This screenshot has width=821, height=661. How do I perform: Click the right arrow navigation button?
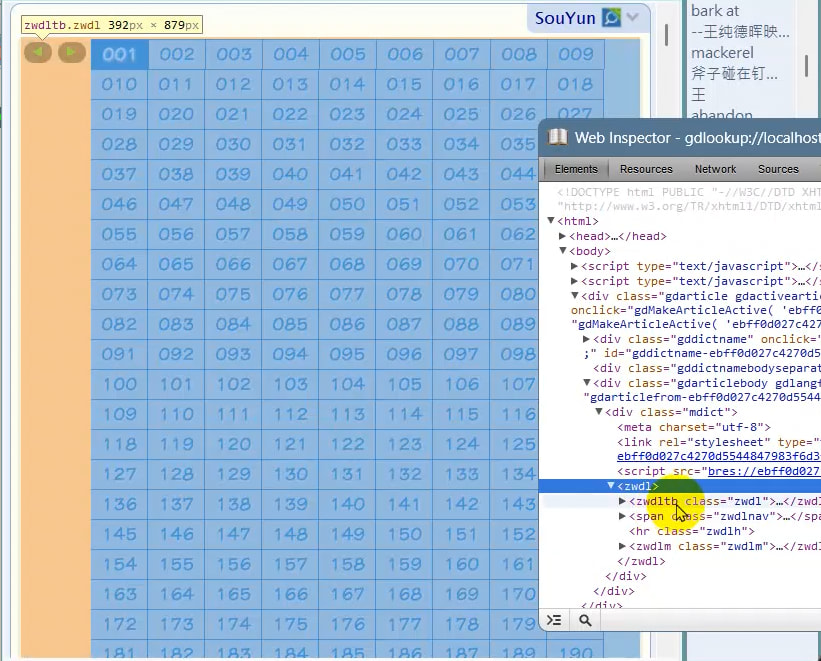click(72, 52)
